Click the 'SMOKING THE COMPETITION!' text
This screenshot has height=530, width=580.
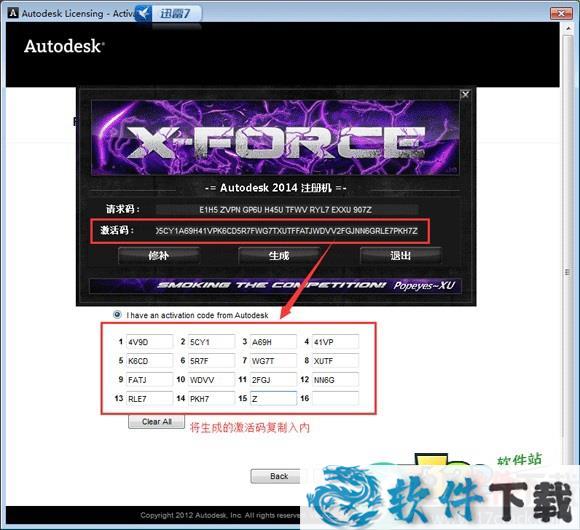(x=272, y=285)
